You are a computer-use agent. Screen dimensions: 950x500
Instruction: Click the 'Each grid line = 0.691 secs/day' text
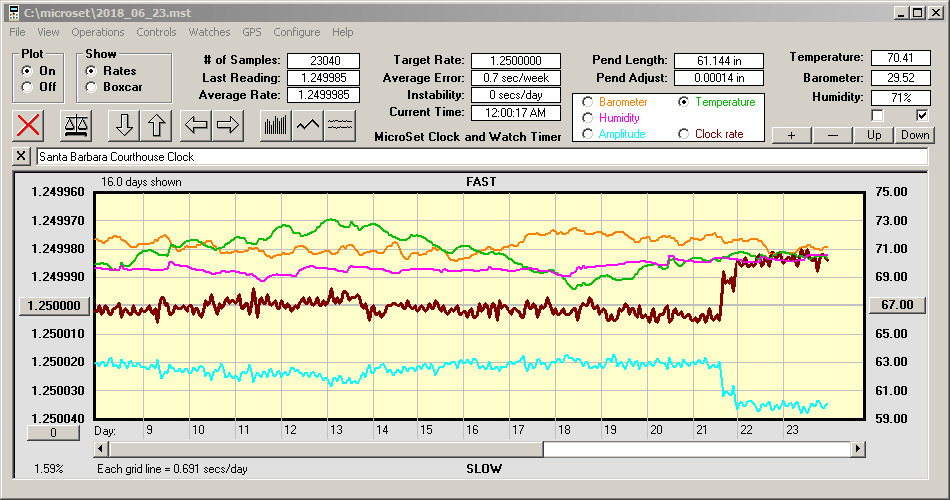click(x=172, y=468)
